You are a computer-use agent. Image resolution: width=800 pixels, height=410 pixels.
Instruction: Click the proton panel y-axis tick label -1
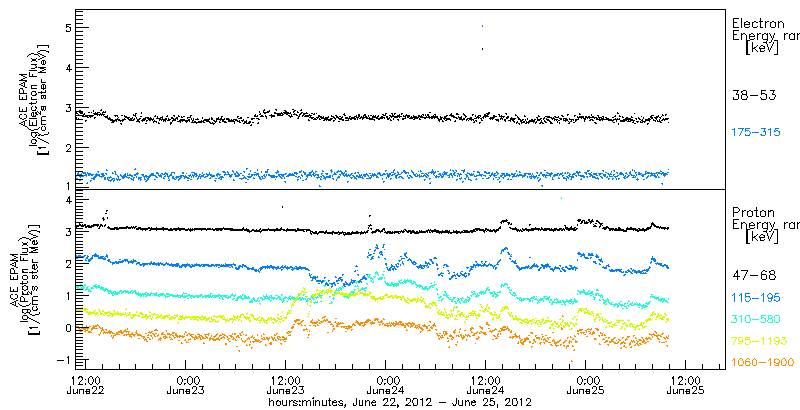coord(62,360)
